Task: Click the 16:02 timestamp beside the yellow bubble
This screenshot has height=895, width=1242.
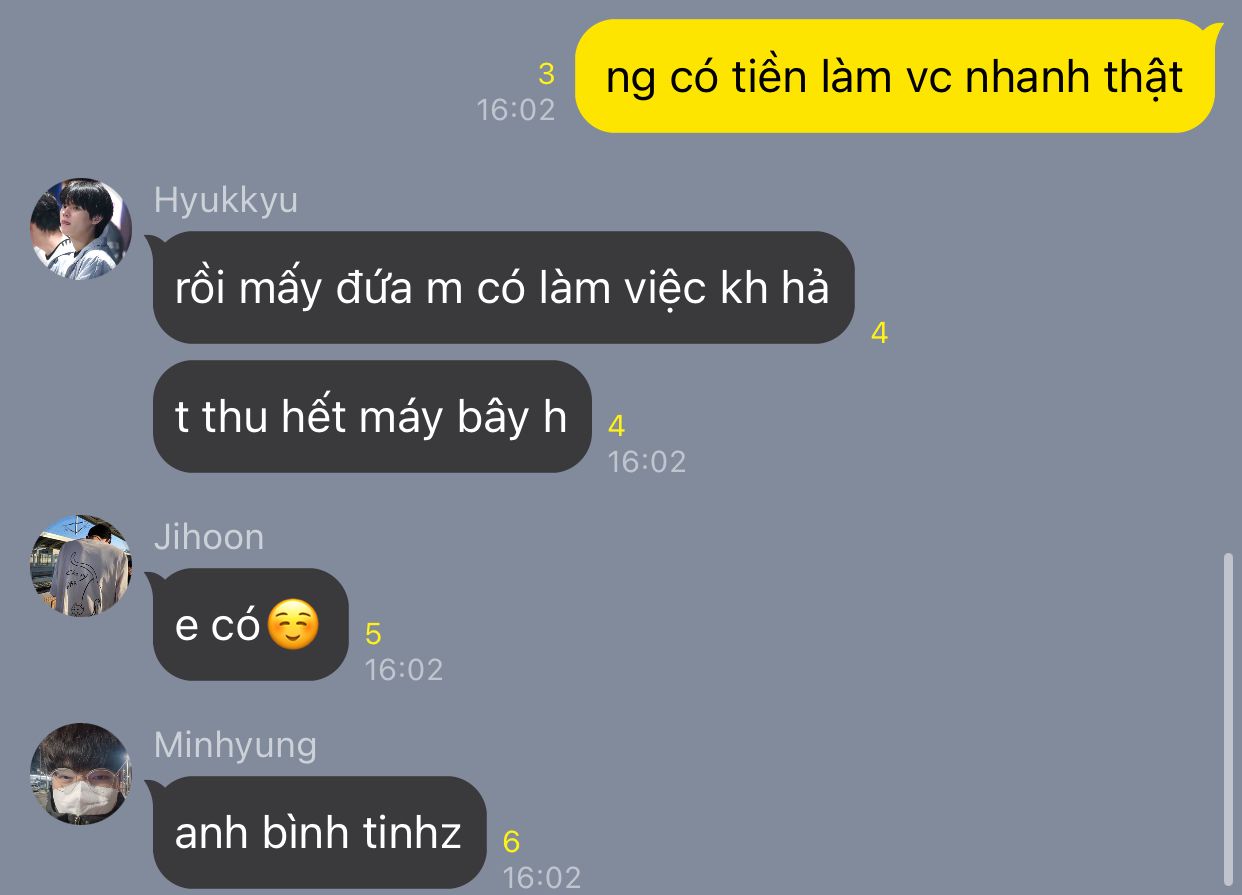Action: tap(516, 109)
